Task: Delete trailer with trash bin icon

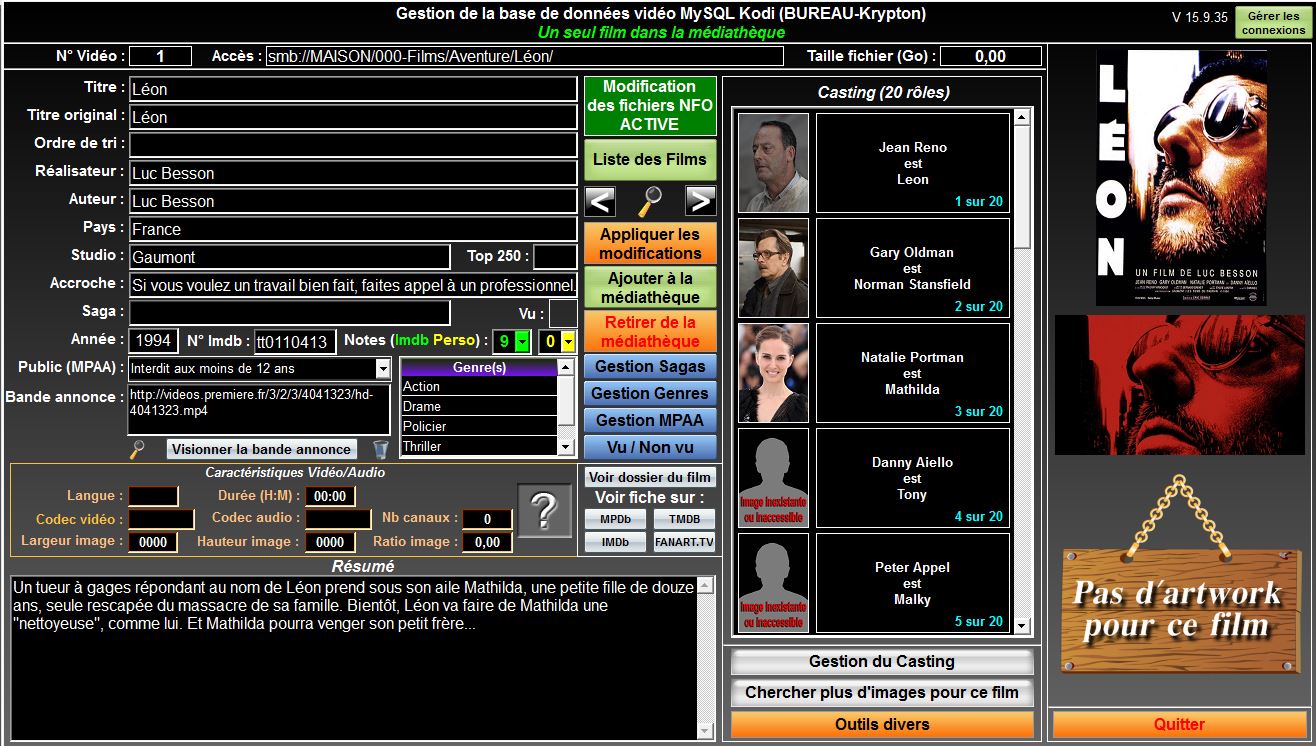Action: point(380,450)
